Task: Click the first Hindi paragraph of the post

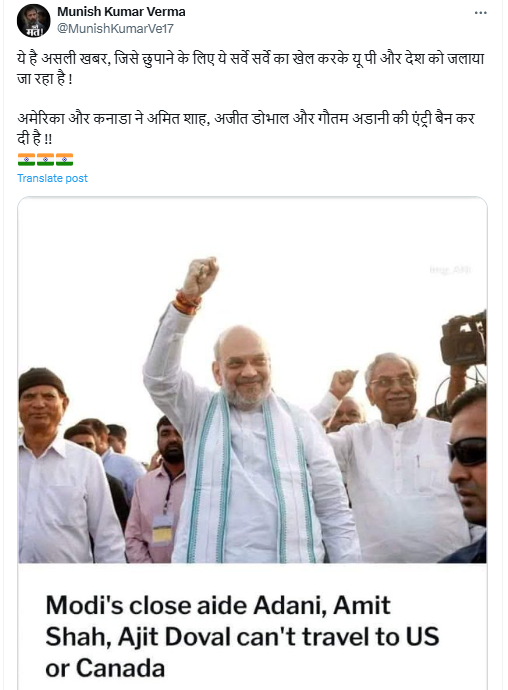Action: [251, 68]
